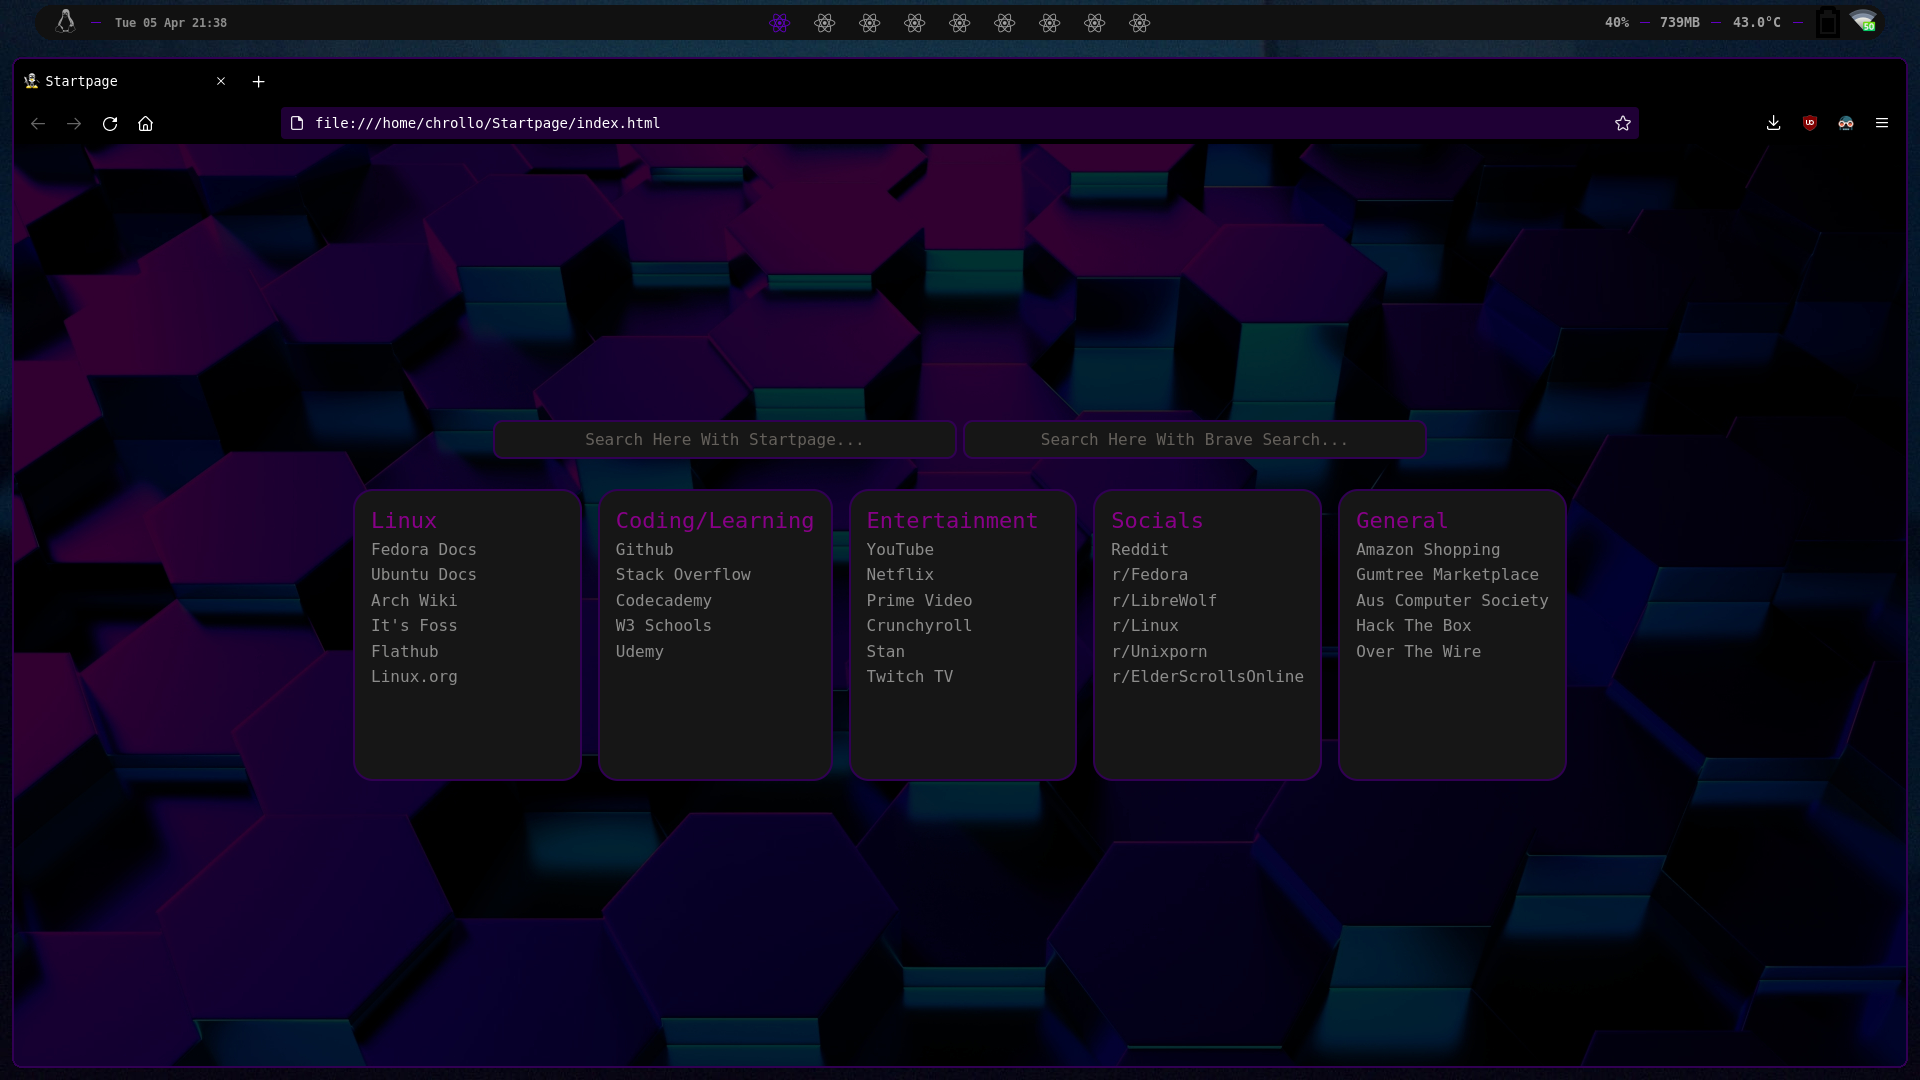Click the date and time display

click(x=171, y=23)
